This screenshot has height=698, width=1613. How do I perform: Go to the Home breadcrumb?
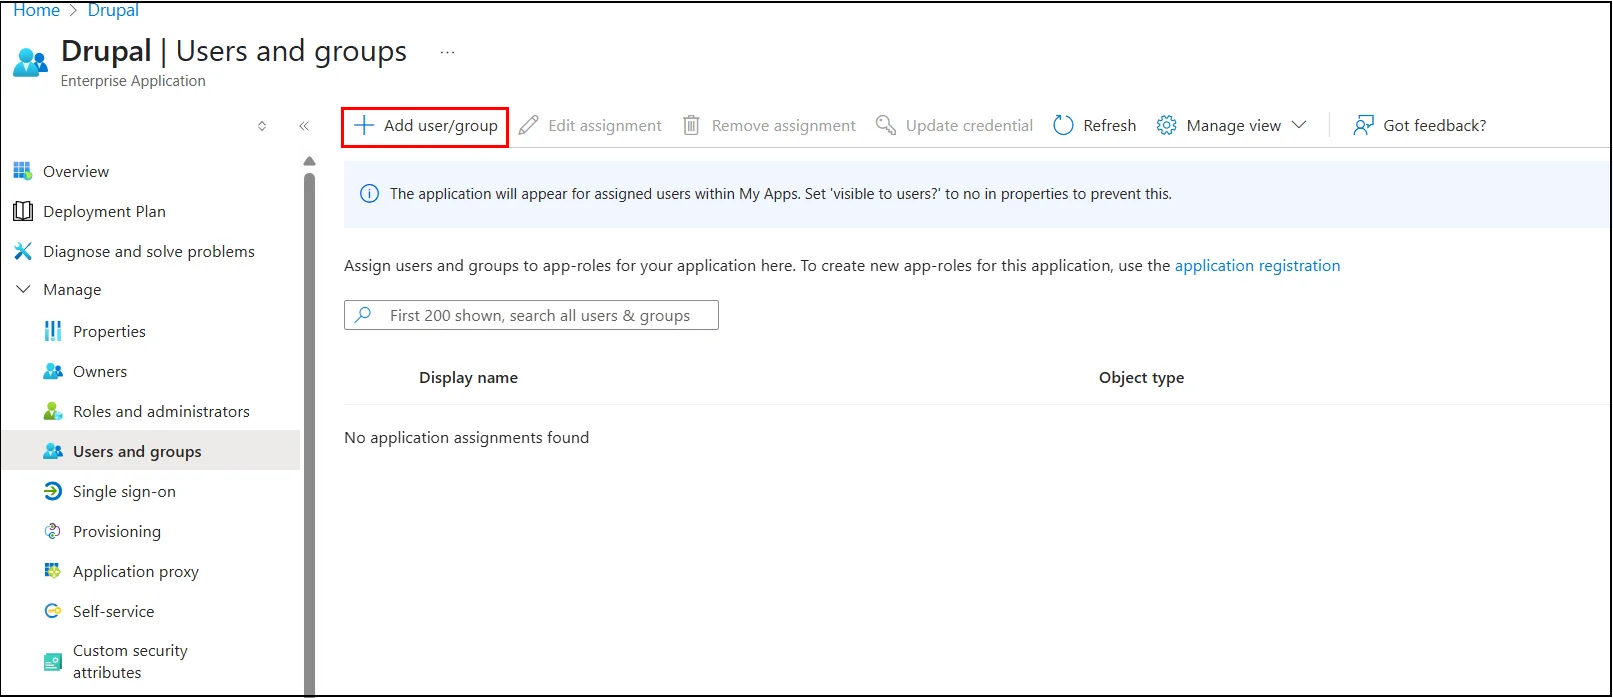[36, 10]
